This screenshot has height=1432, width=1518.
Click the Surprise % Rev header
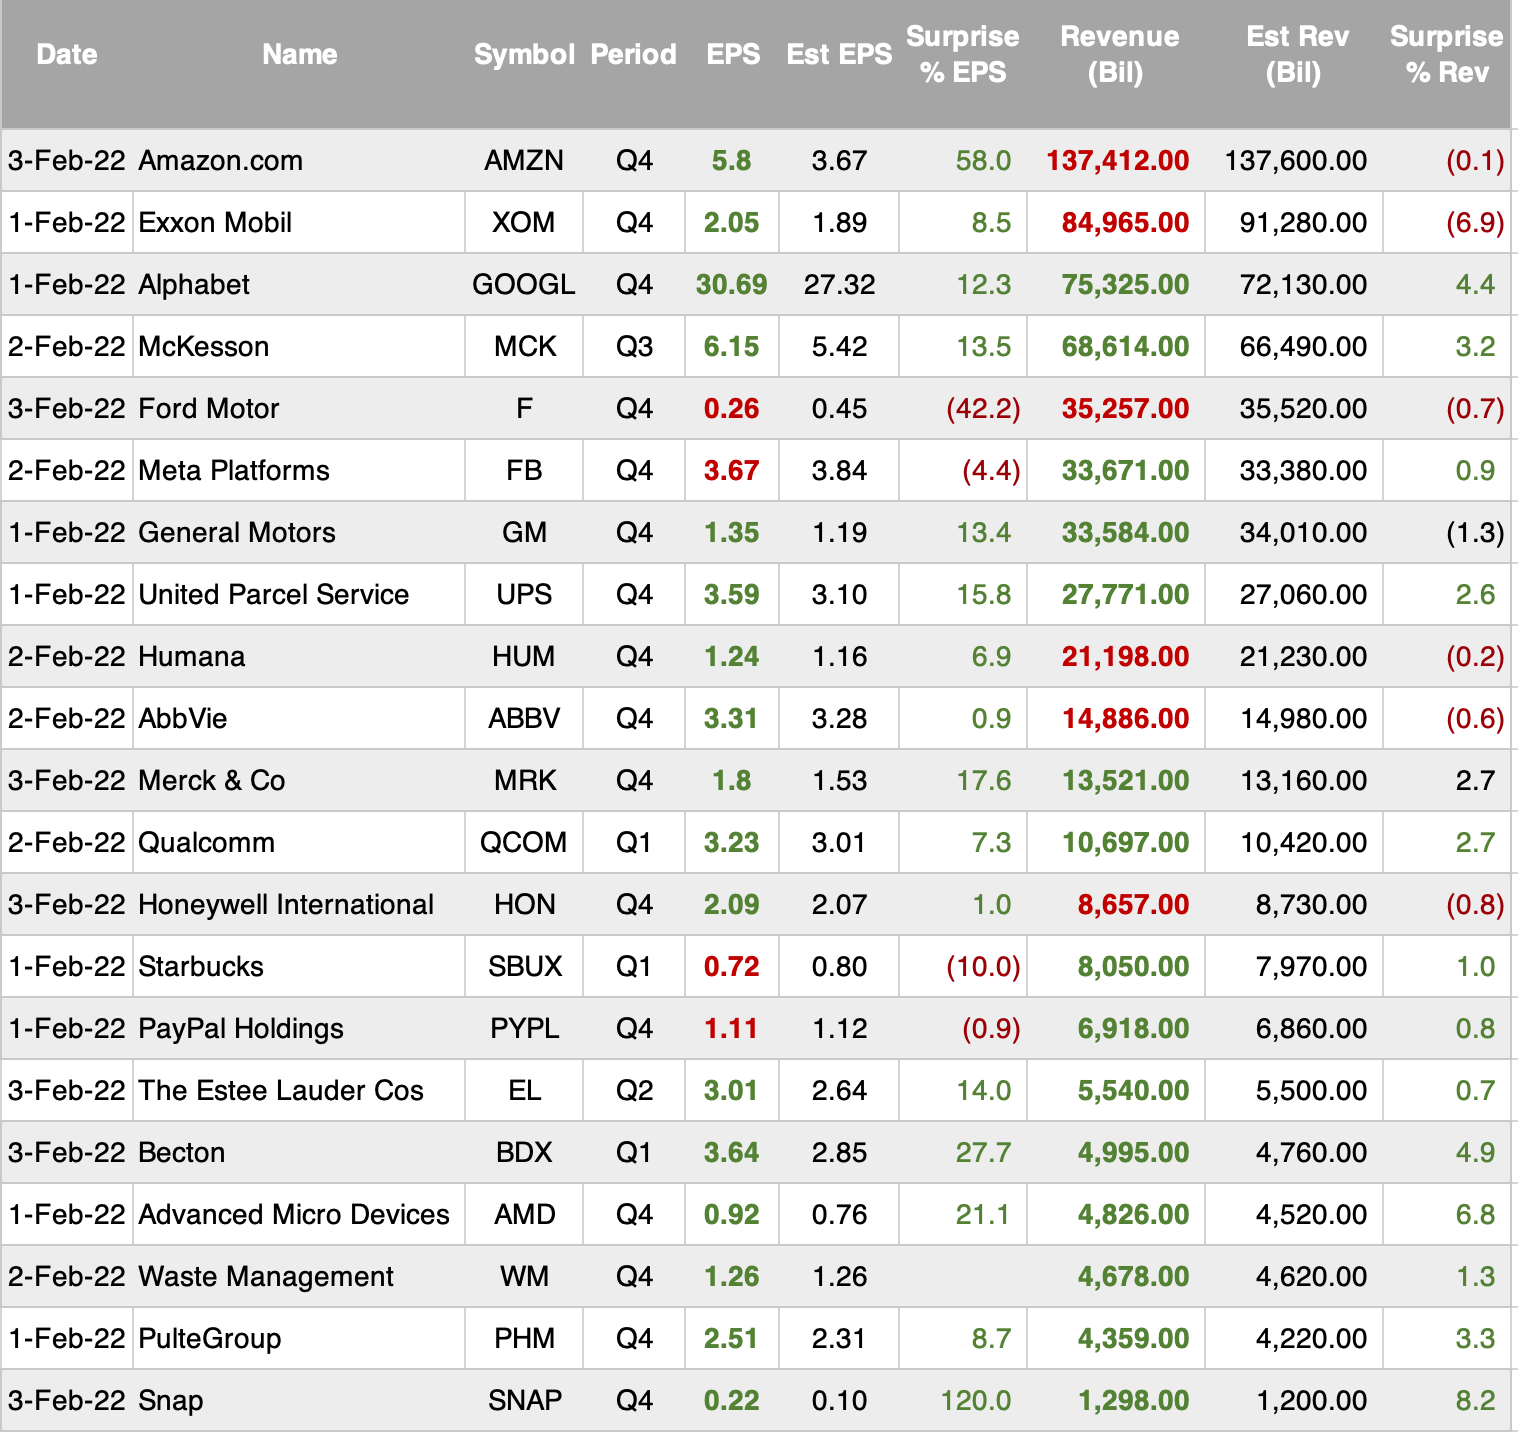(1446, 54)
